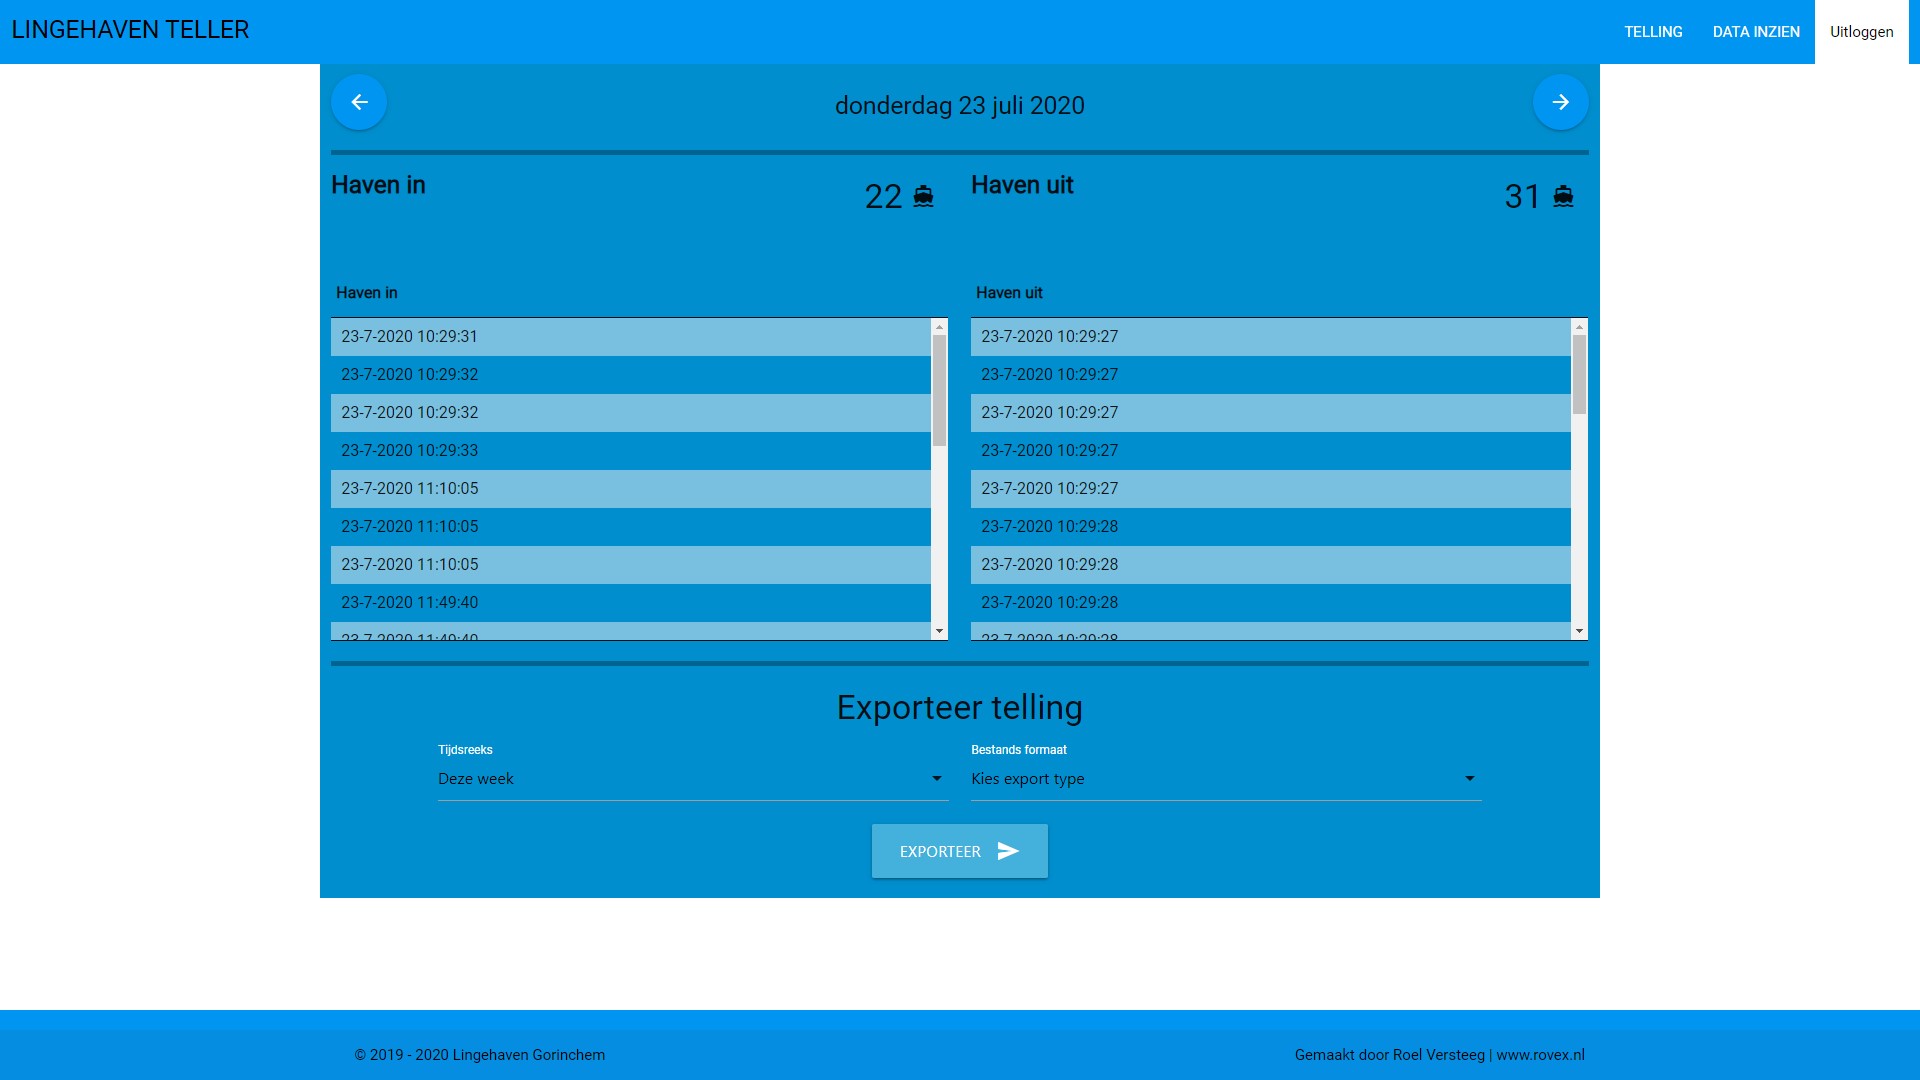Click the boat icon next to 22
This screenshot has width=1920, height=1080.
(x=923, y=196)
